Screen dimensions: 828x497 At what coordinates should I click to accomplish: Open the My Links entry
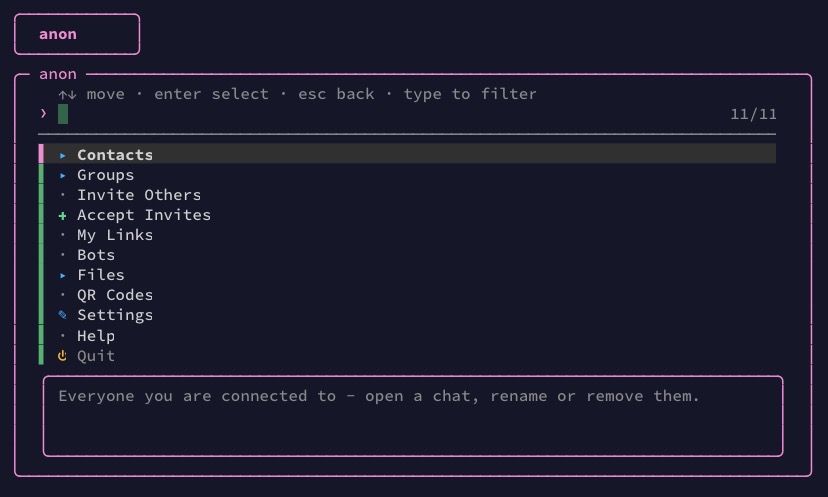click(407, 235)
